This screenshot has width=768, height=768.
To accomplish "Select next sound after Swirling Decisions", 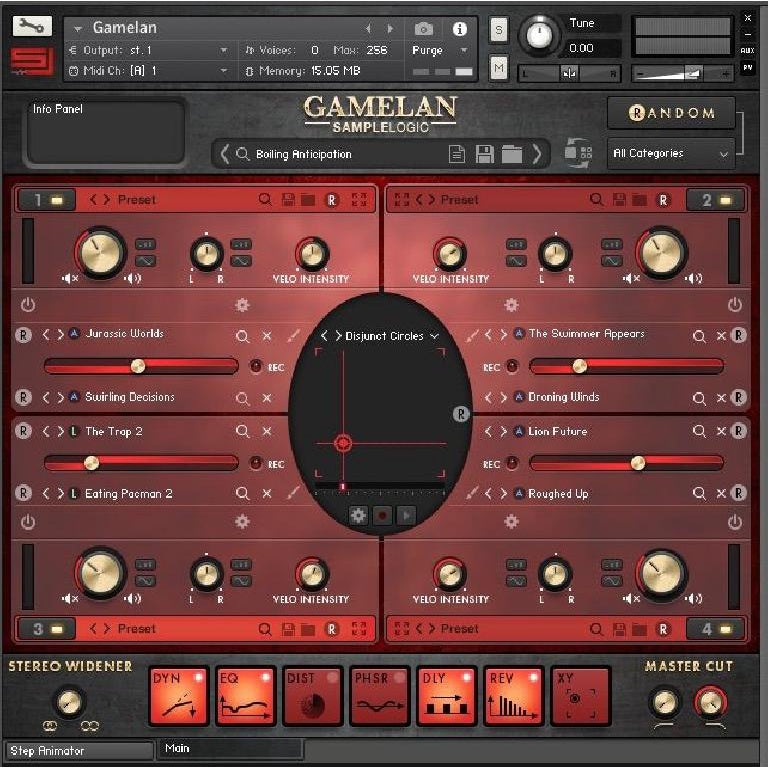I will click(60, 397).
